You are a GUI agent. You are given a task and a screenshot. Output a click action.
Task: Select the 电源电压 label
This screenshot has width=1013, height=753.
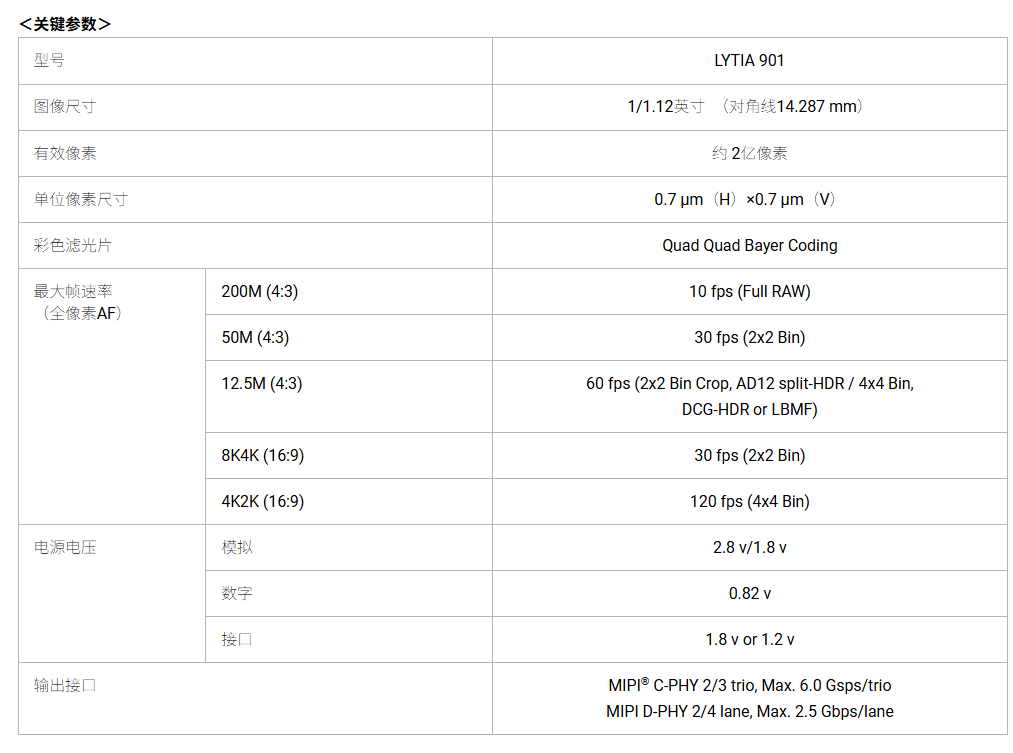[x=65, y=548]
